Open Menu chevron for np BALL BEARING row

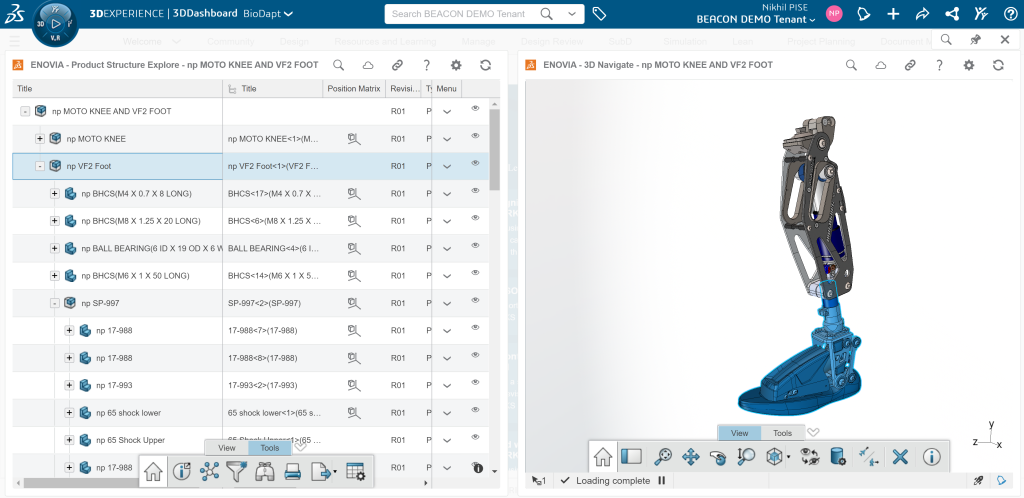point(447,249)
